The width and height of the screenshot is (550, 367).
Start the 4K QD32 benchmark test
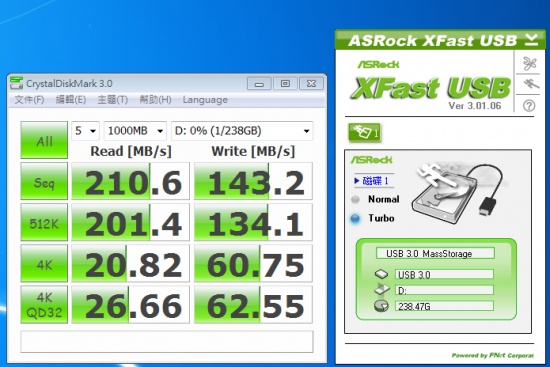pos(44,305)
